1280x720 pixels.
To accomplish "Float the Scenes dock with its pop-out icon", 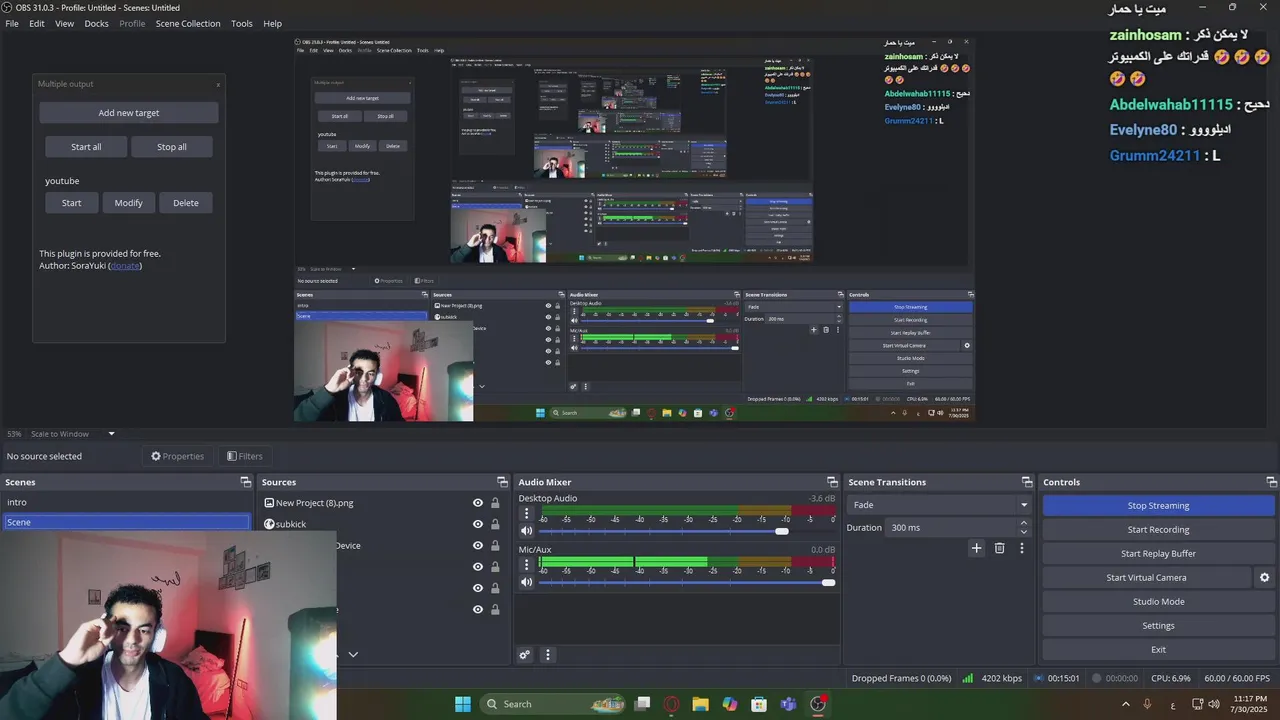I will point(246,482).
